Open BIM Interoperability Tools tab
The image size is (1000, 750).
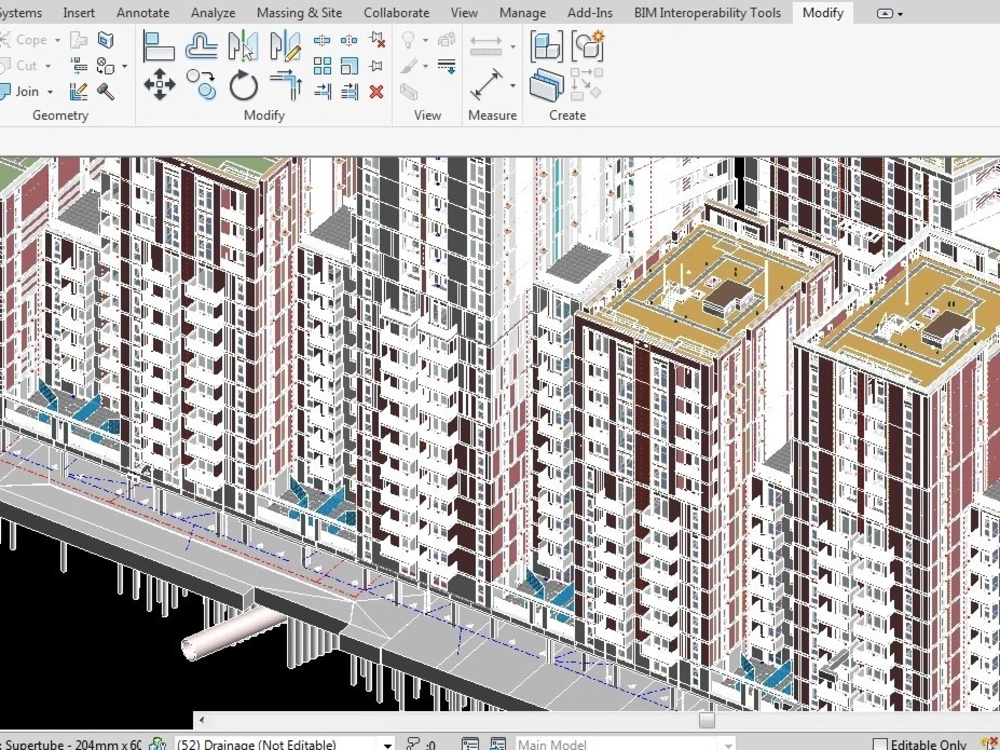[707, 13]
